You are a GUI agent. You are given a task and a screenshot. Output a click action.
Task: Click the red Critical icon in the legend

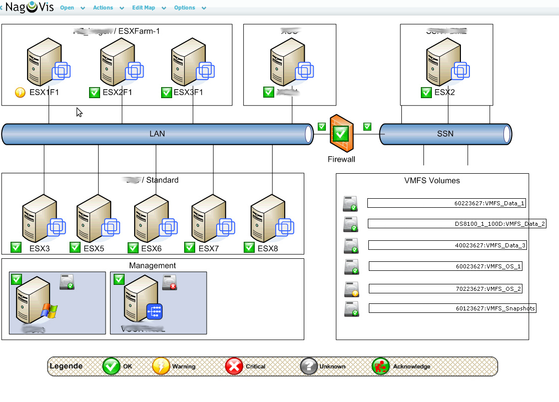pos(234,366)
